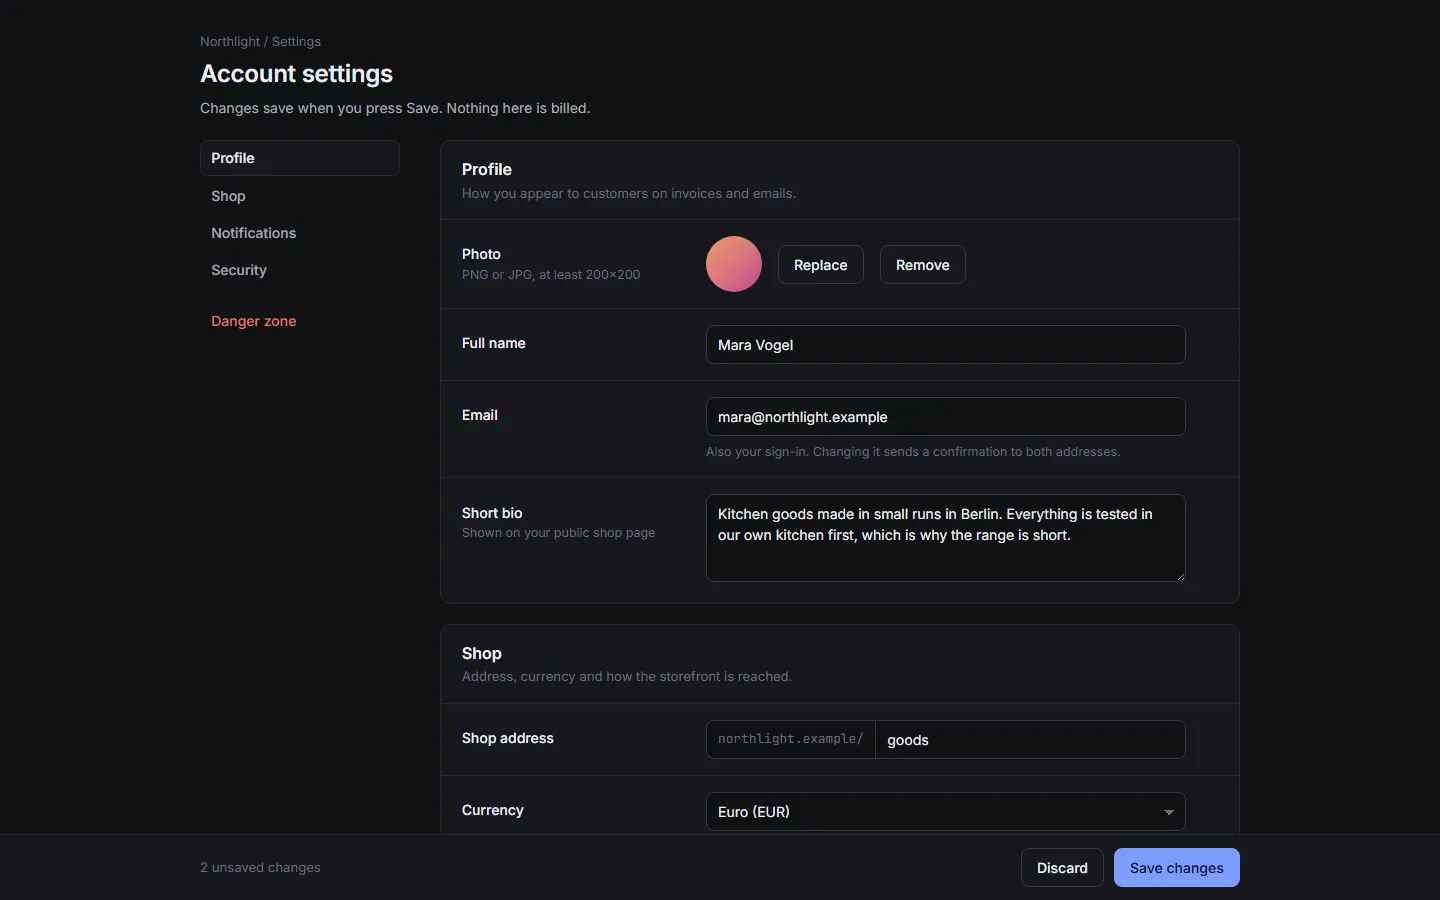Screen dimensions: 1440x900
Task: Jump to the Danger zone section
Action: 300,321
